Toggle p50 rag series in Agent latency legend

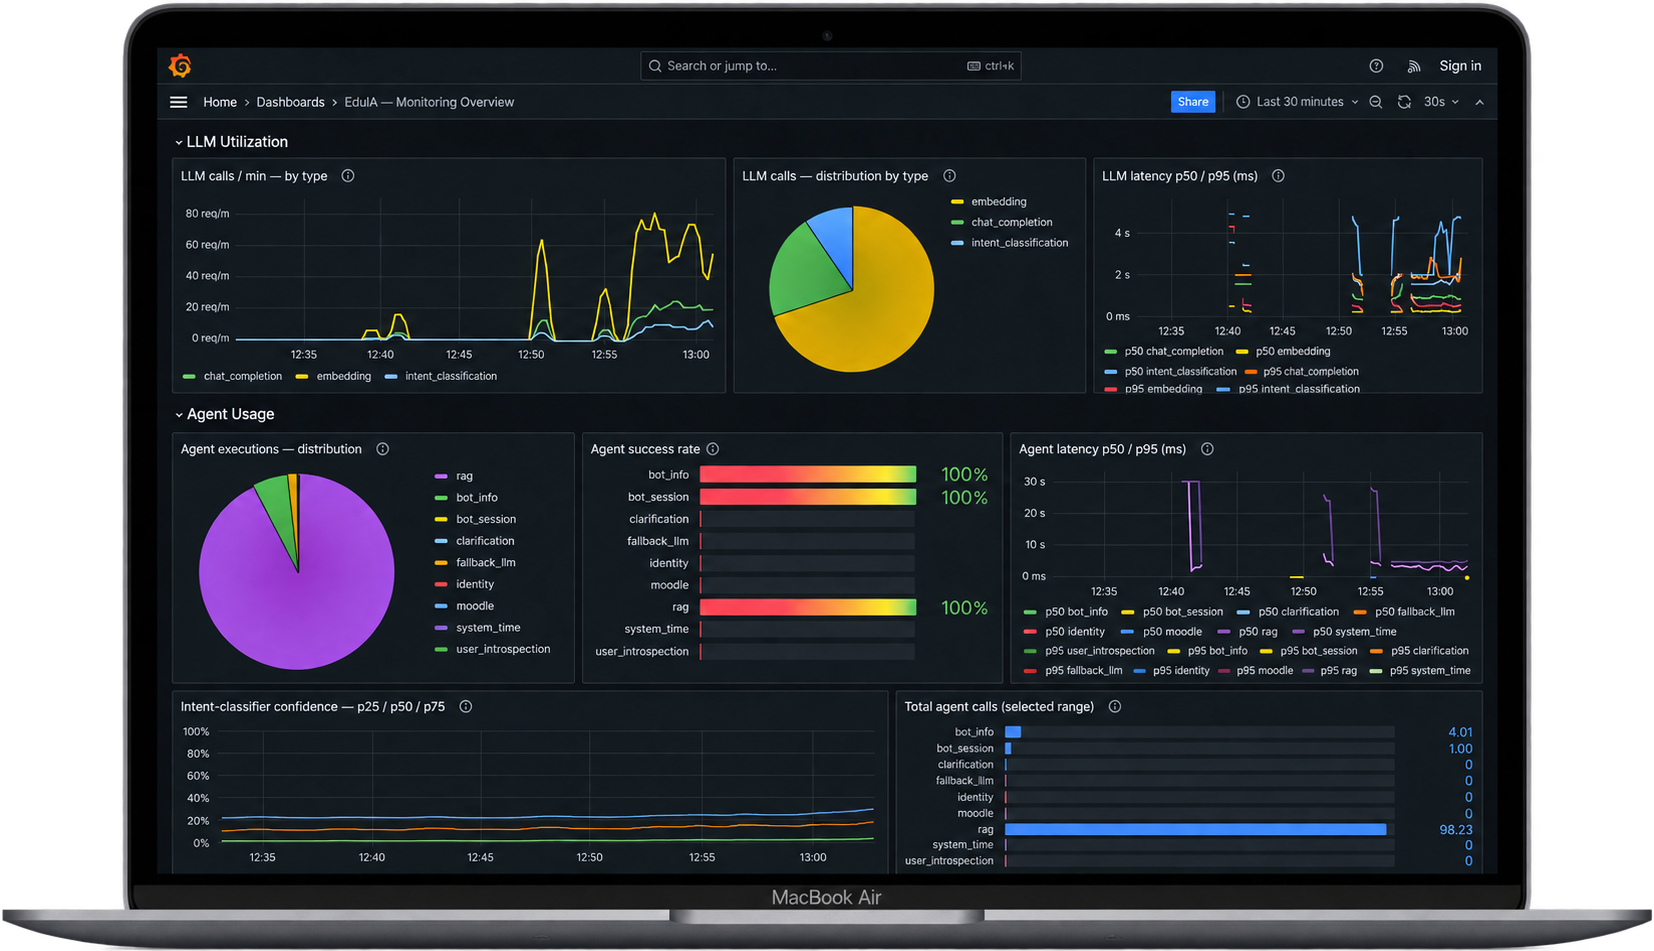(1258, 631)
